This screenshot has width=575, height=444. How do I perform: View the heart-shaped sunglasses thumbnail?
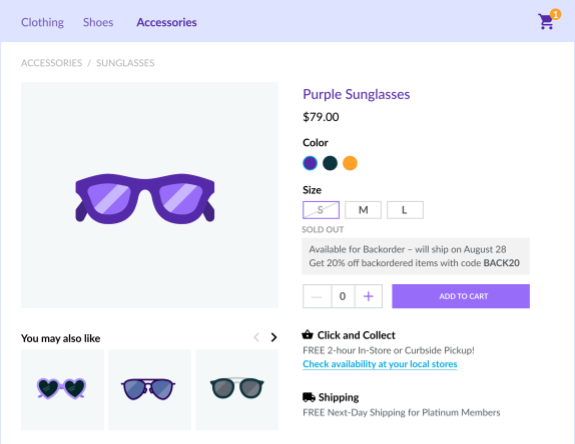(x=62, y=389)
